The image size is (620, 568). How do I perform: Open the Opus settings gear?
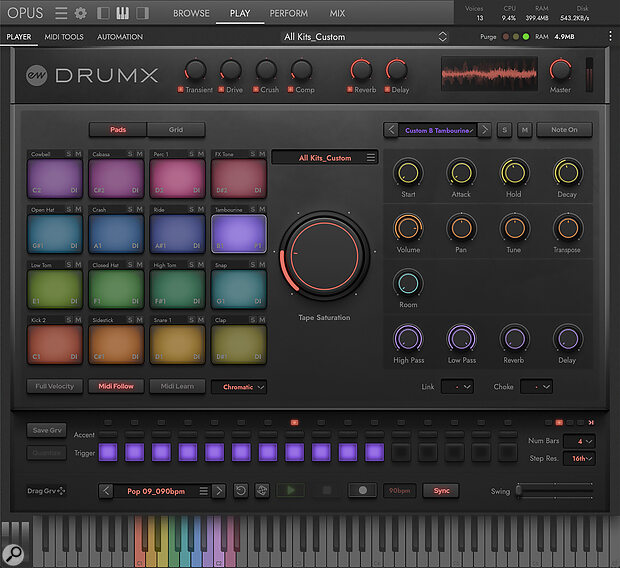[x=81, y=13]
